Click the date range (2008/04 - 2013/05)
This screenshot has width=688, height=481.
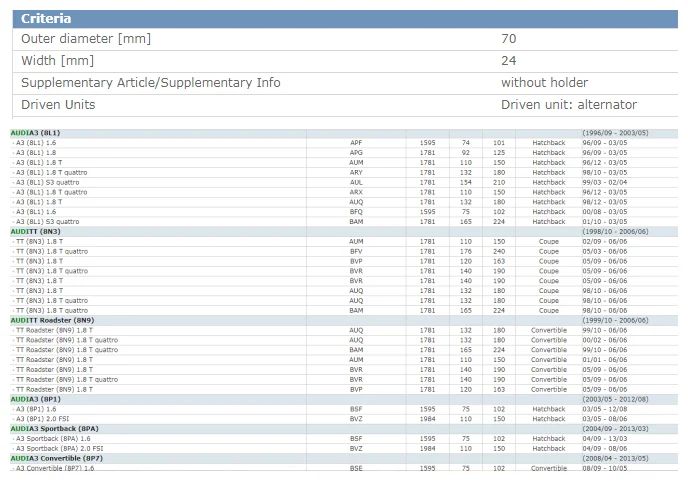(615, 459)
